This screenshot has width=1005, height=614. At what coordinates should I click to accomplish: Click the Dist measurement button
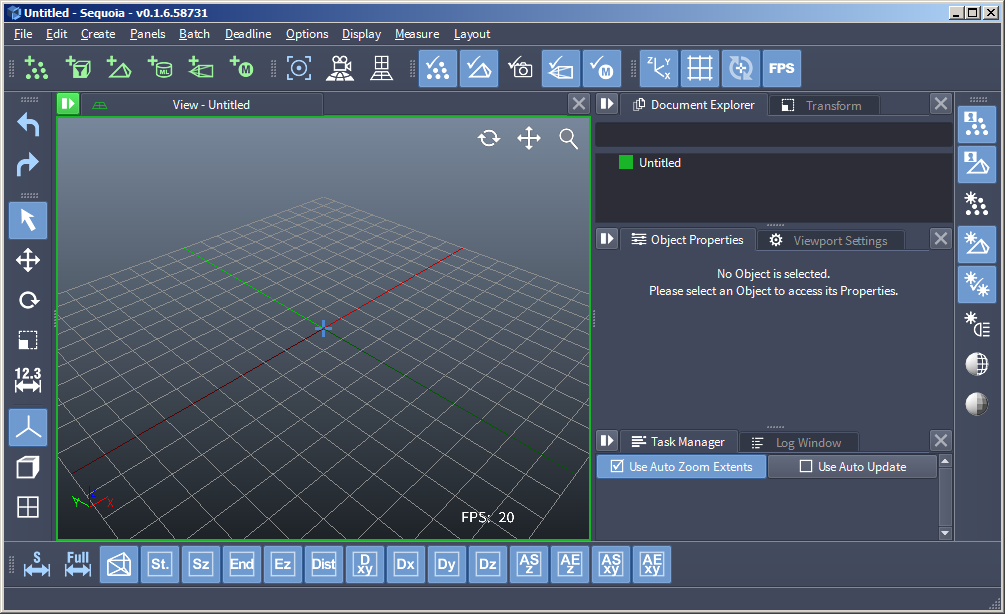324,565
